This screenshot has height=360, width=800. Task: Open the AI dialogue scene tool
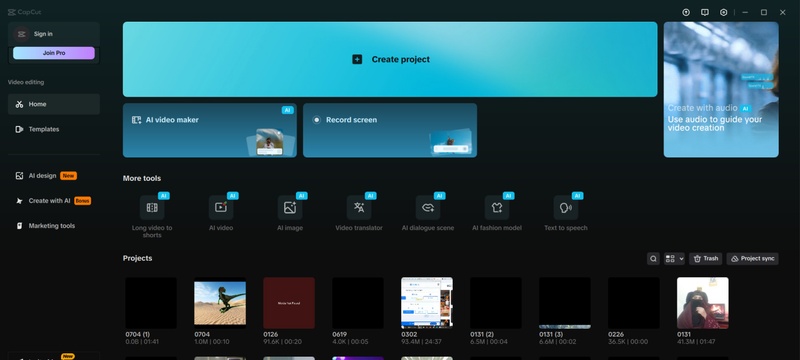tap(428, 208)
